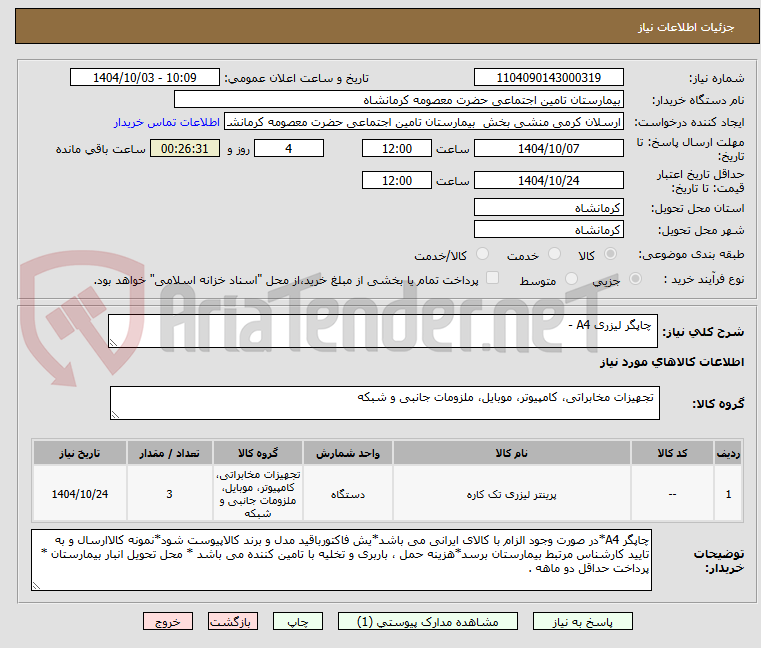761x648 pixels.
Task: Click the price validity date 1404/10/24 field
Action: [548, 181]
